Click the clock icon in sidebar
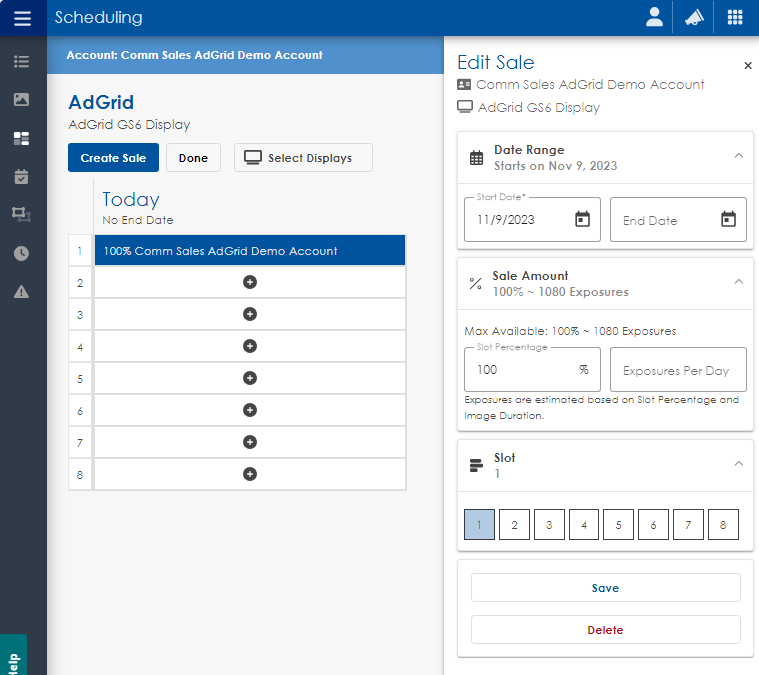 coord(21,253)
